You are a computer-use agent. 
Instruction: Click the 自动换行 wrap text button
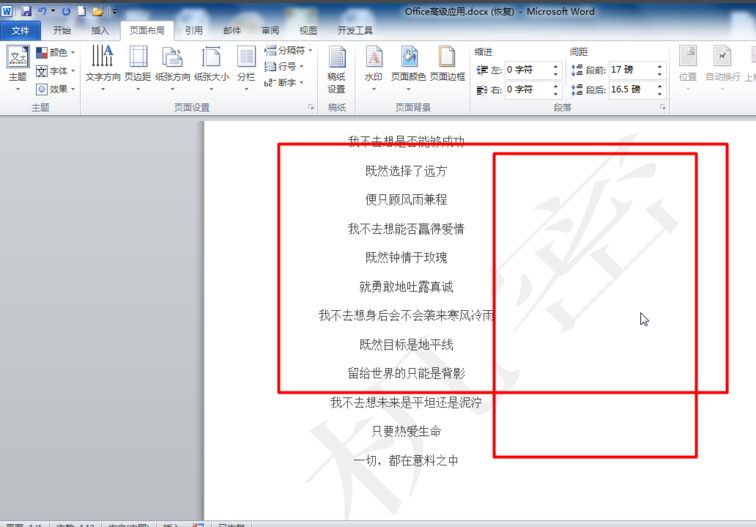(722, 68)
